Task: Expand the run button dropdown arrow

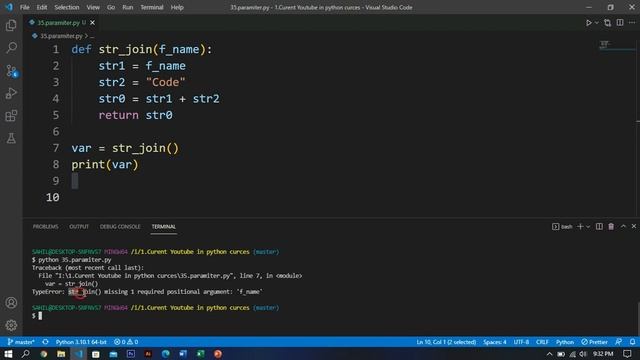Action: pos(596,23)
